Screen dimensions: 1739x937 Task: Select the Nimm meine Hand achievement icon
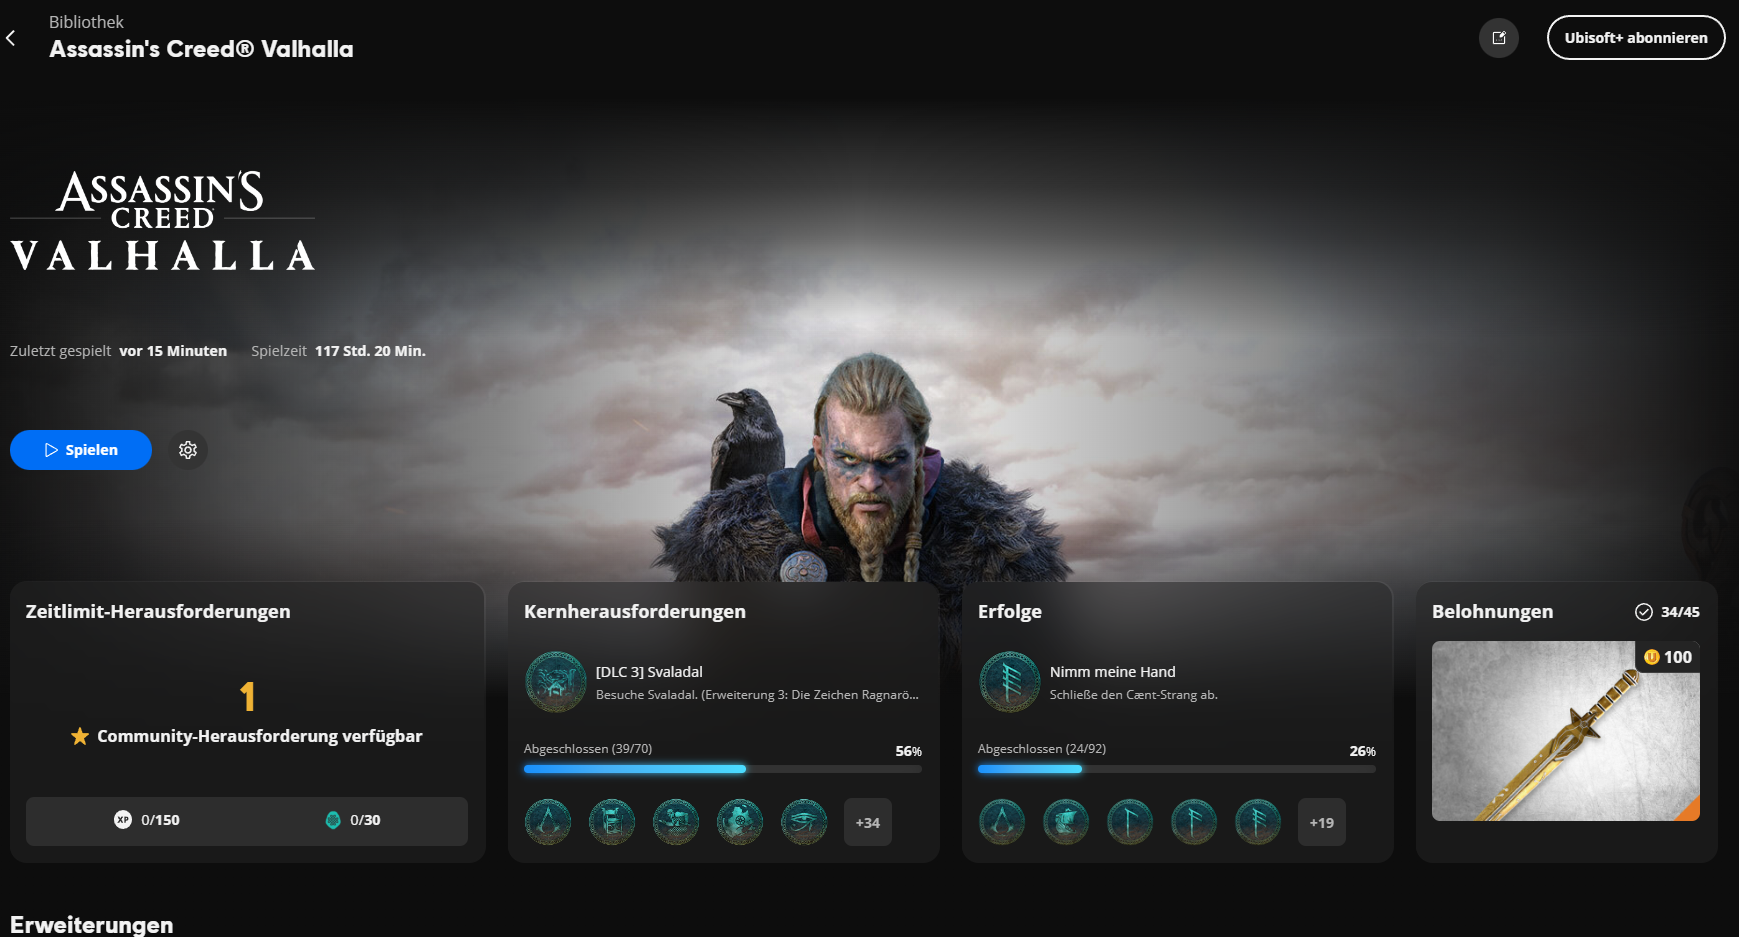click(x=1010, y=682)
